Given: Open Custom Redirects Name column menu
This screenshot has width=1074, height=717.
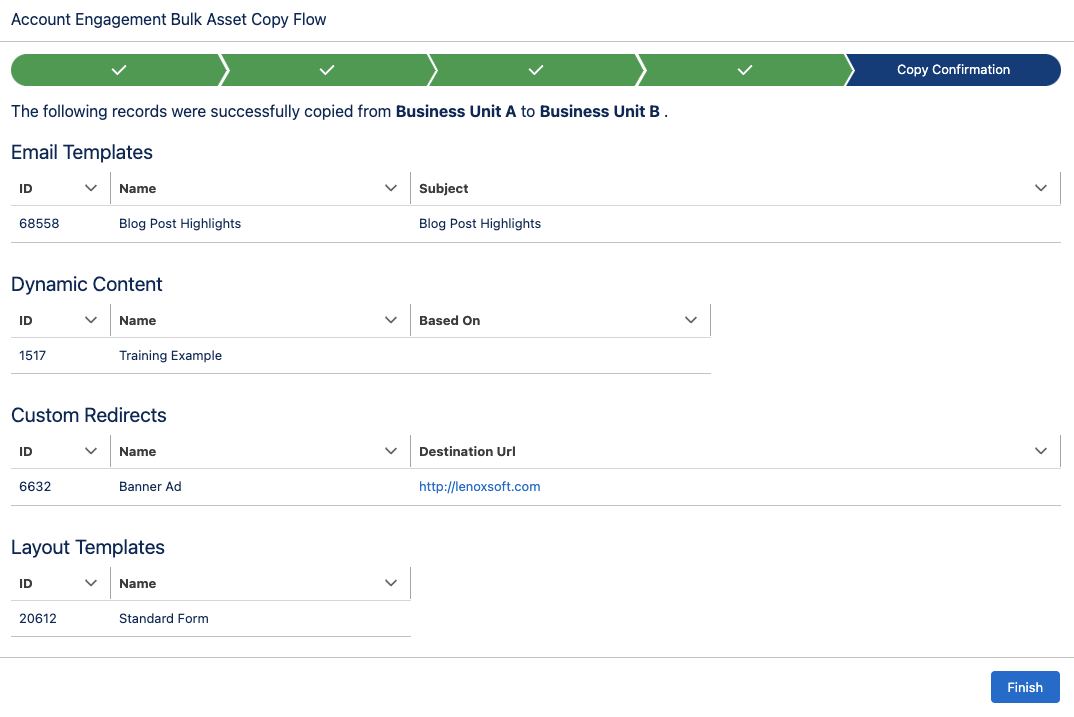Looking at the screenshot, I should (391, 451).
